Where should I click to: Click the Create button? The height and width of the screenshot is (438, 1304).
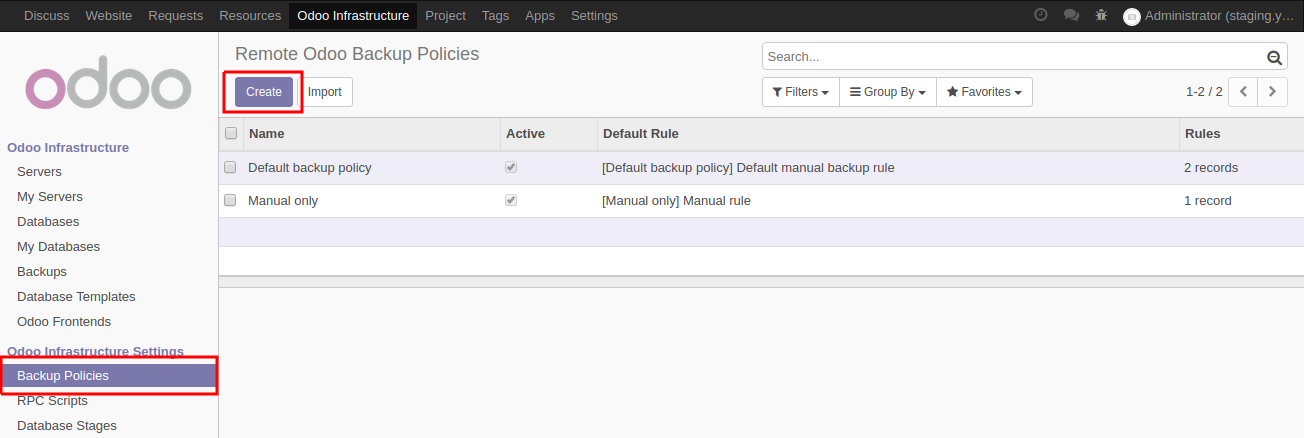[x=264, y=92]
